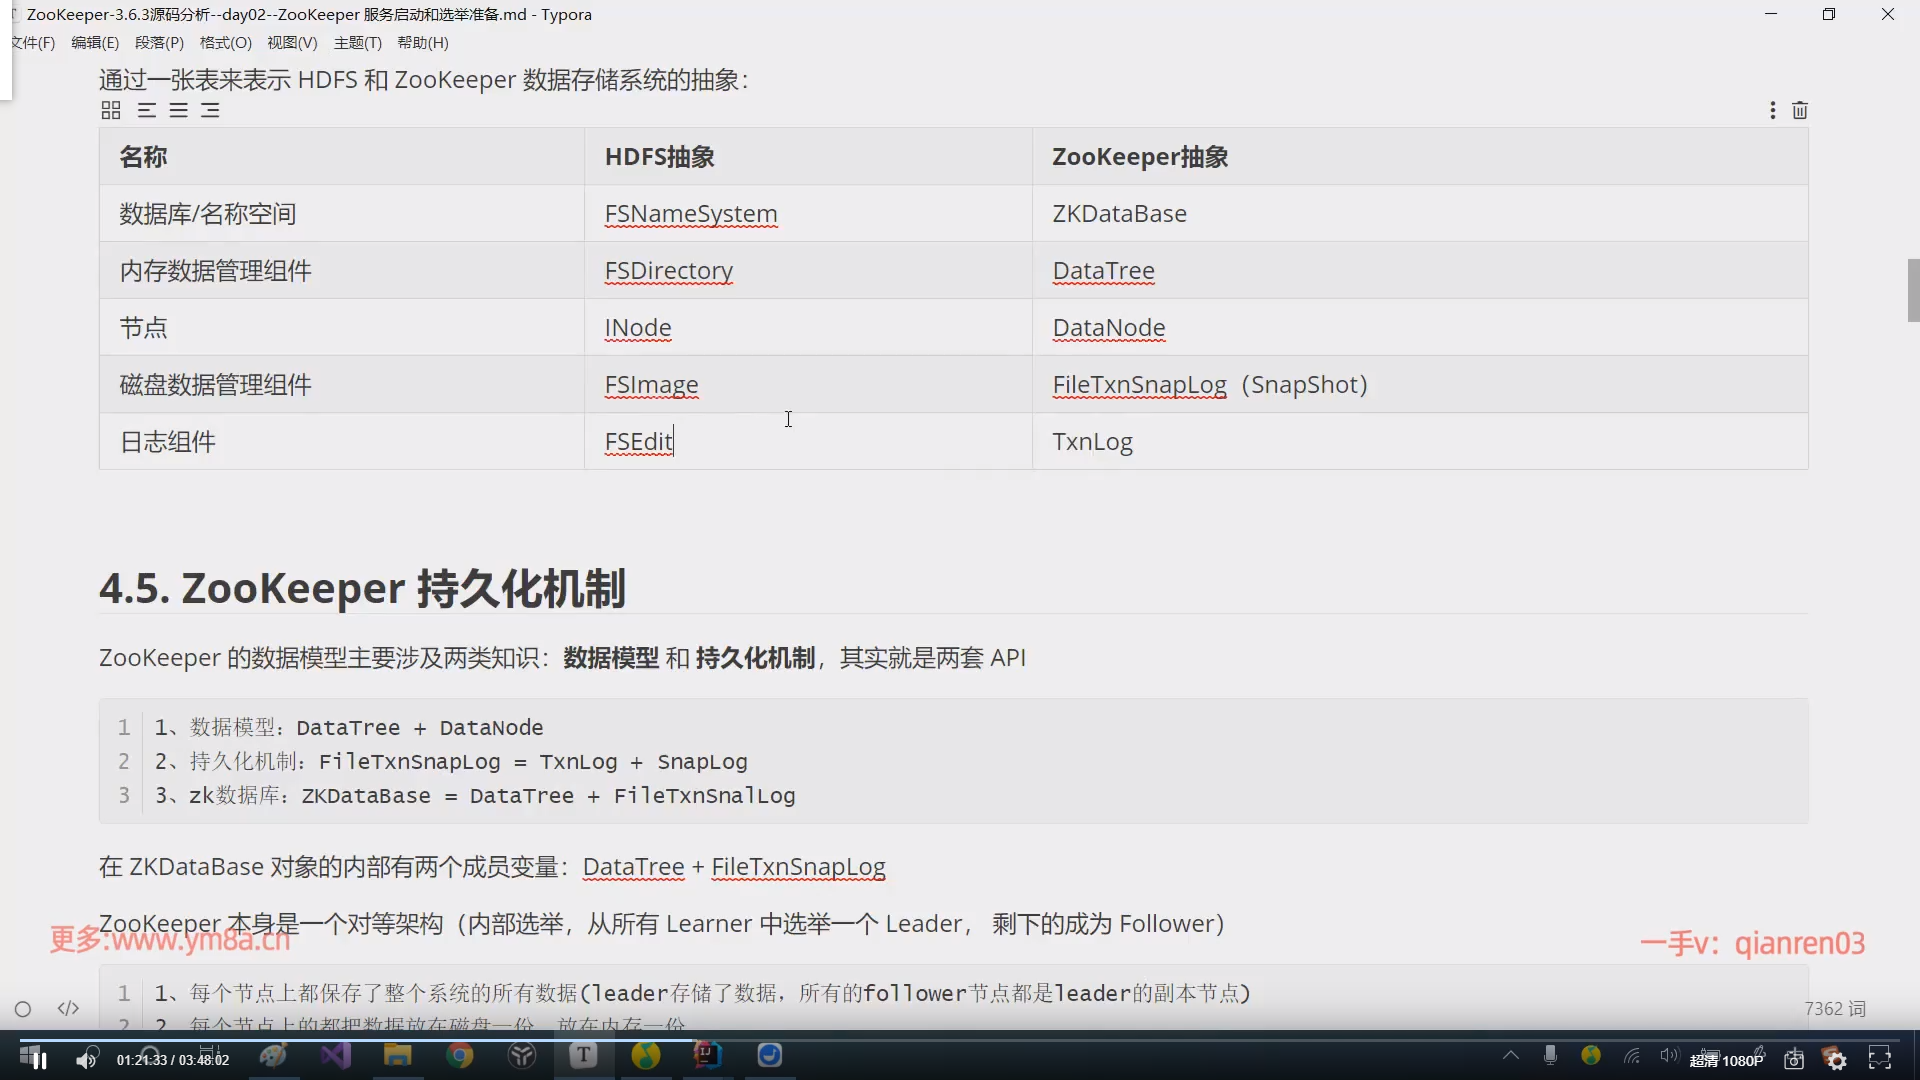Open the 格式(O) menu
This screenshot has width=1920, height=1080.
[x=225, y=43]
